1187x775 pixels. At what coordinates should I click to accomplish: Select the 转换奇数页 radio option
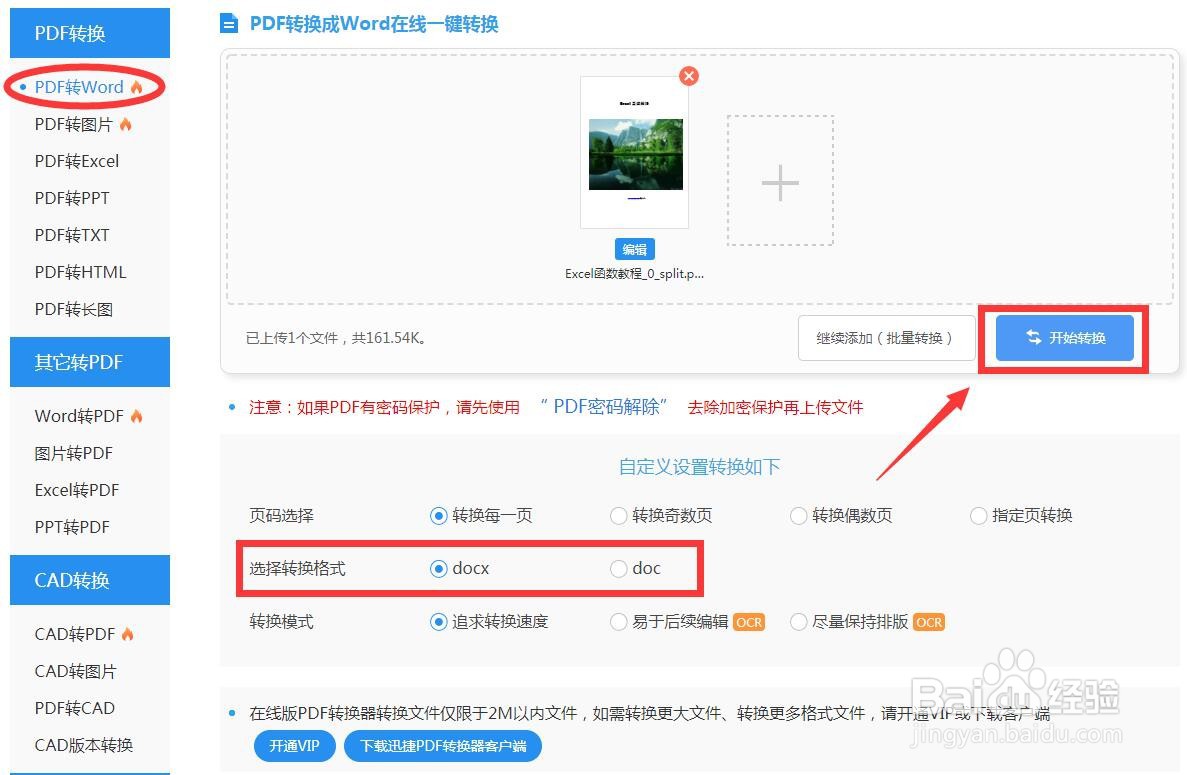[x=619, y=516]
